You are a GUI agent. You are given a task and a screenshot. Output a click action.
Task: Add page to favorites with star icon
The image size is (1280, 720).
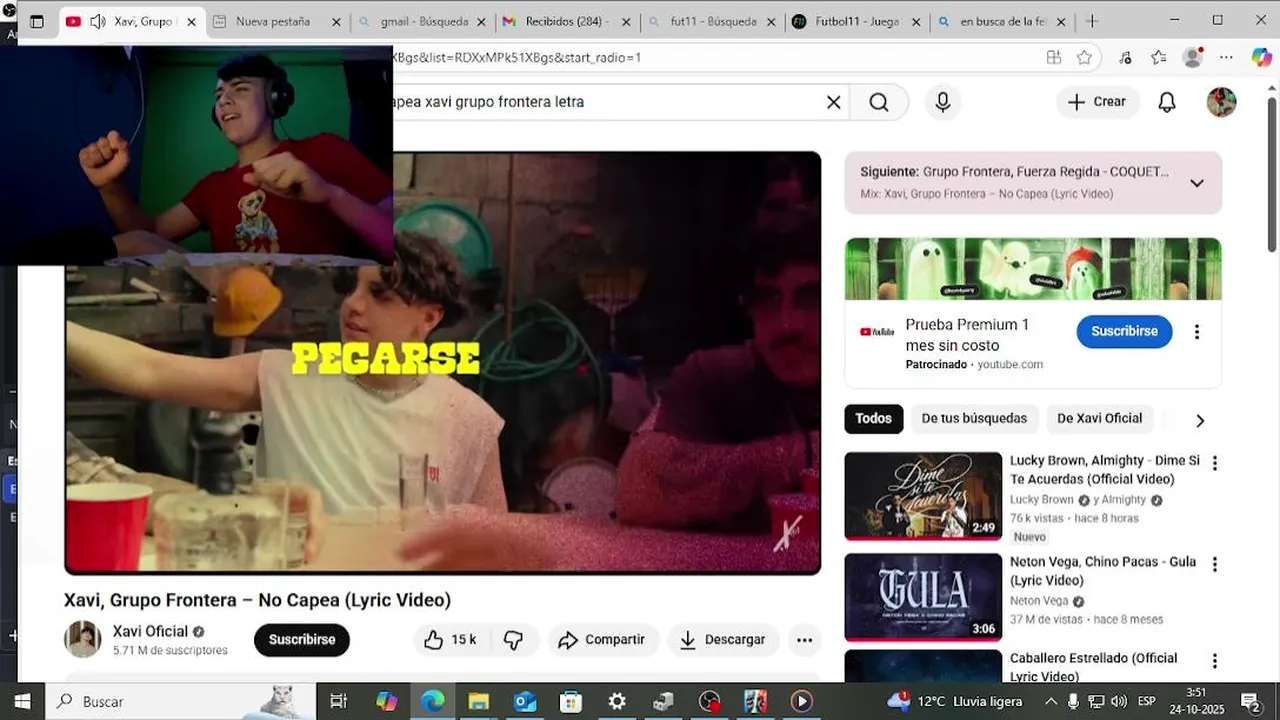pyautogui.click(x=1084, y=58)
